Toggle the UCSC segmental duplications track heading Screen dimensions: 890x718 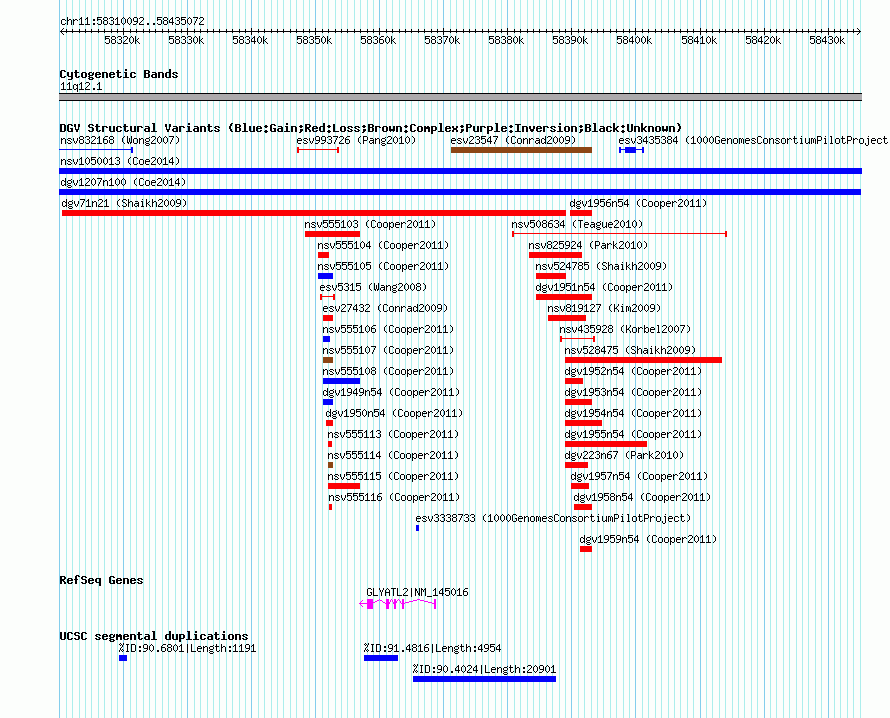(x=154, y=636)
